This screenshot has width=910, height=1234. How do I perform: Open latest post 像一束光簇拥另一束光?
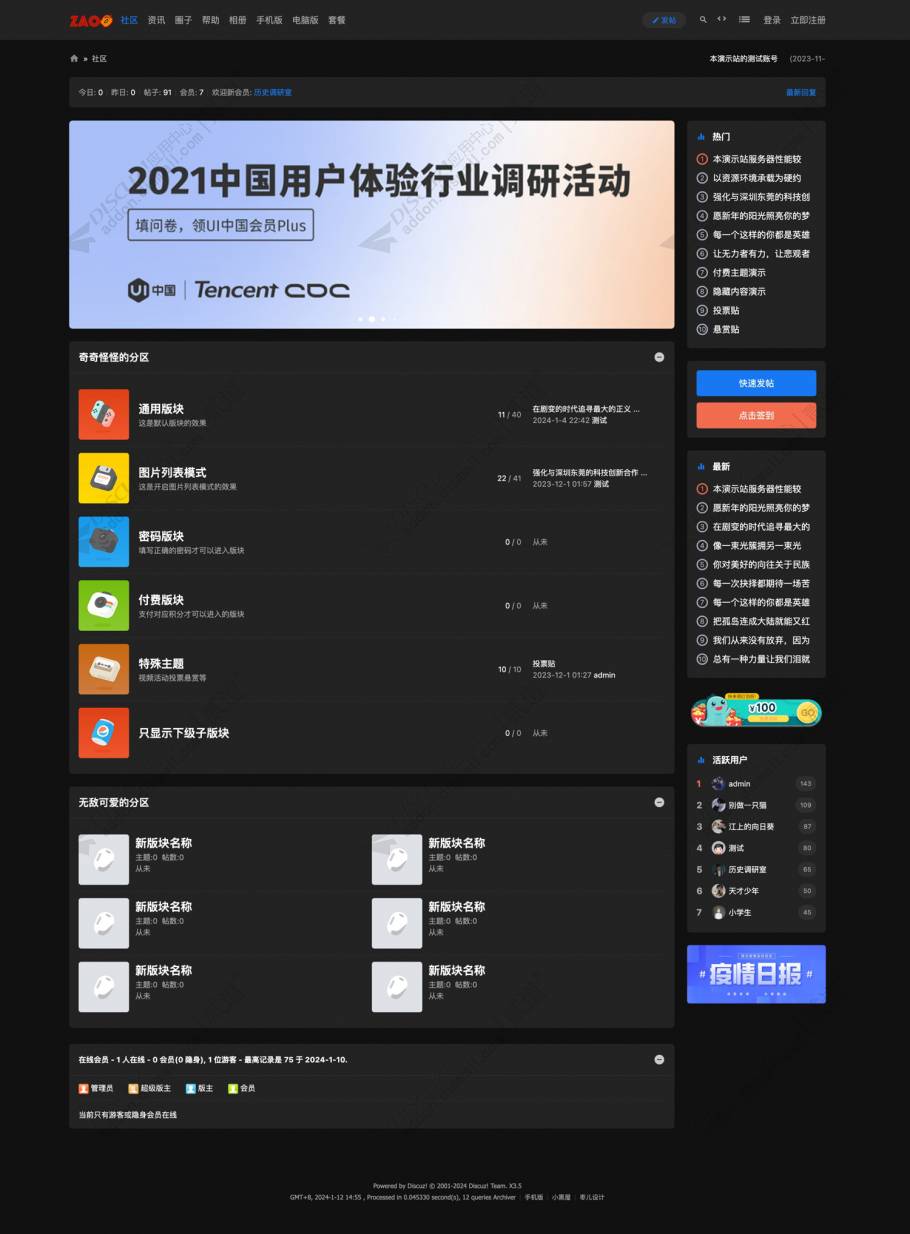pos(757,546)
